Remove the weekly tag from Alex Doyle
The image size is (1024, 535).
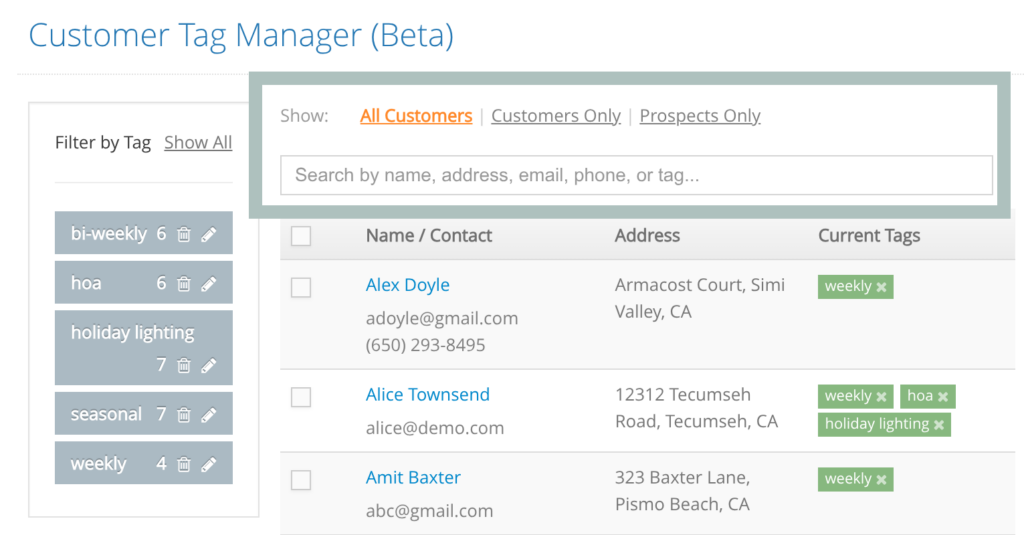click(881, 287)
